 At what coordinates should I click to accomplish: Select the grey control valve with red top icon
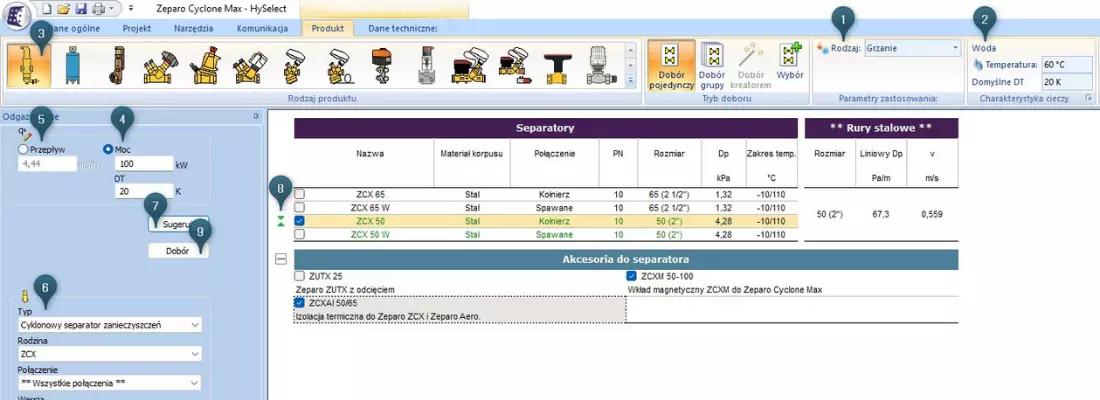pos(427,65)
